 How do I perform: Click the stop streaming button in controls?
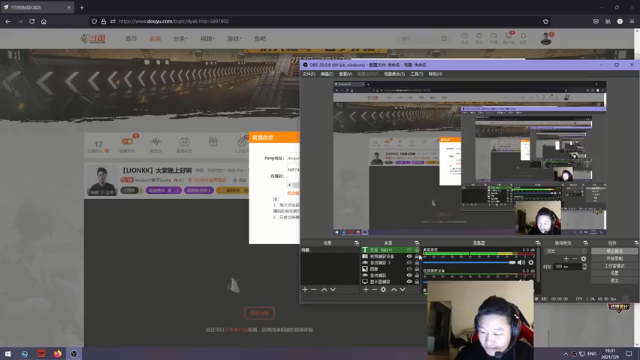click(614, 251)
